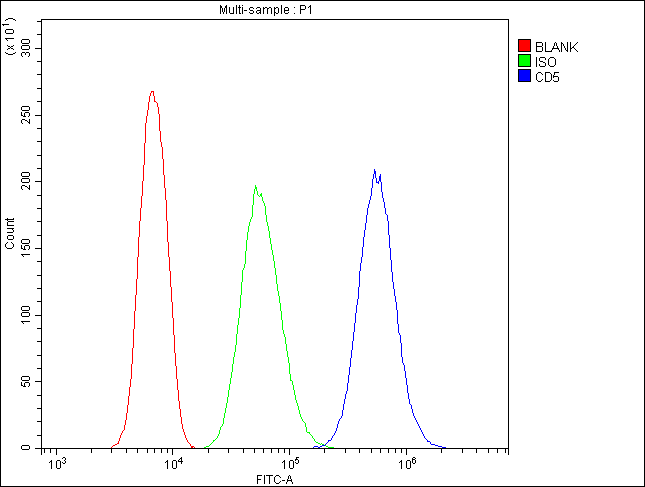Click the 10⁵ tick label on x-axis

pyautogui.click(x=290, y=464)
